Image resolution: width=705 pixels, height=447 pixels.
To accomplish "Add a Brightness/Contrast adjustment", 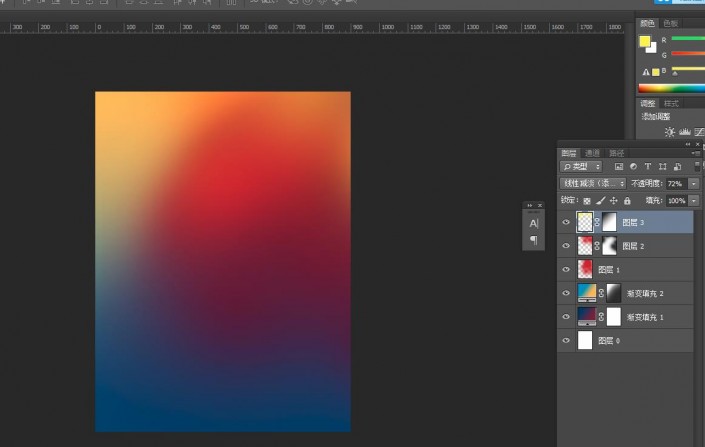I will point(670,132).
